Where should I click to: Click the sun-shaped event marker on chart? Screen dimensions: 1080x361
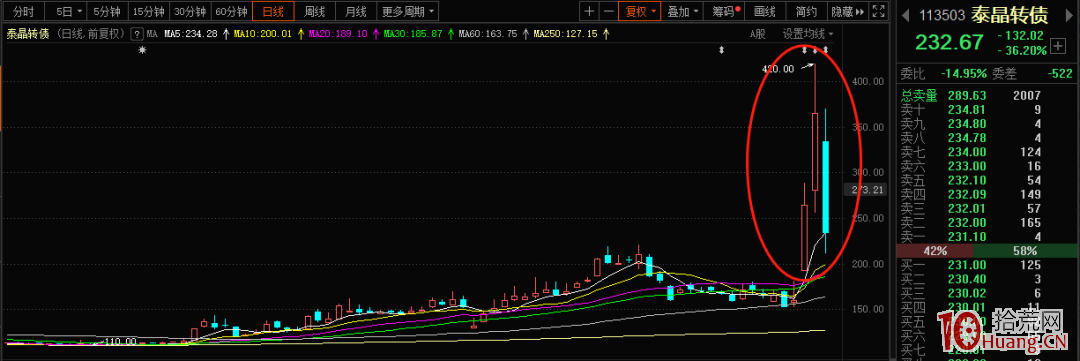tap(143, 50)
